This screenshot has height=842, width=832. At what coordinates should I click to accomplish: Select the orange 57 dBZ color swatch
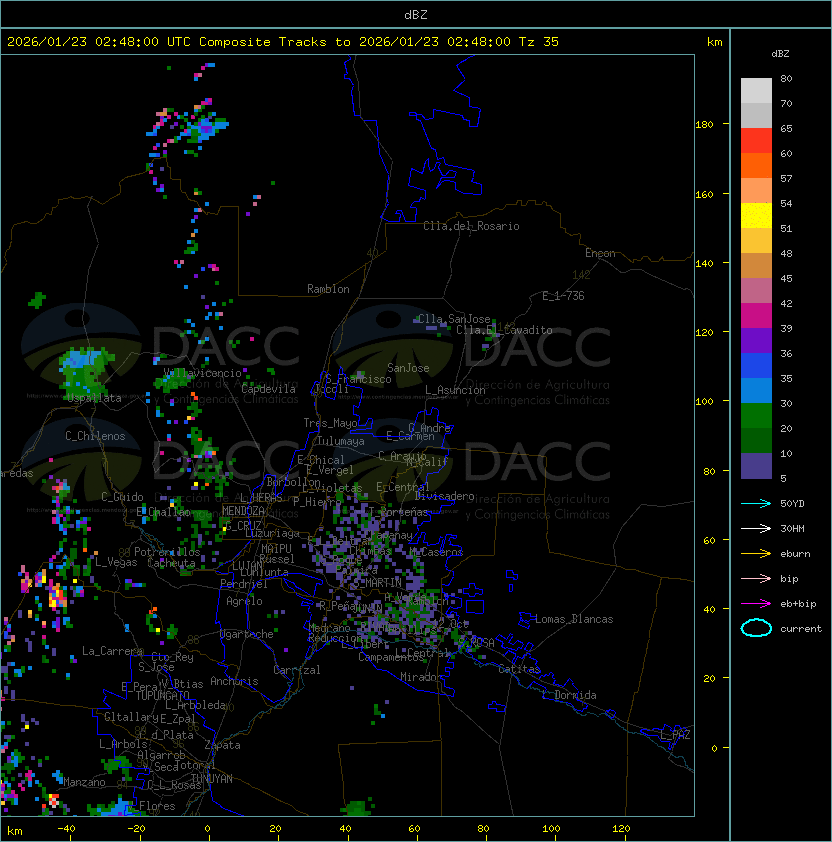coord(756,166)
